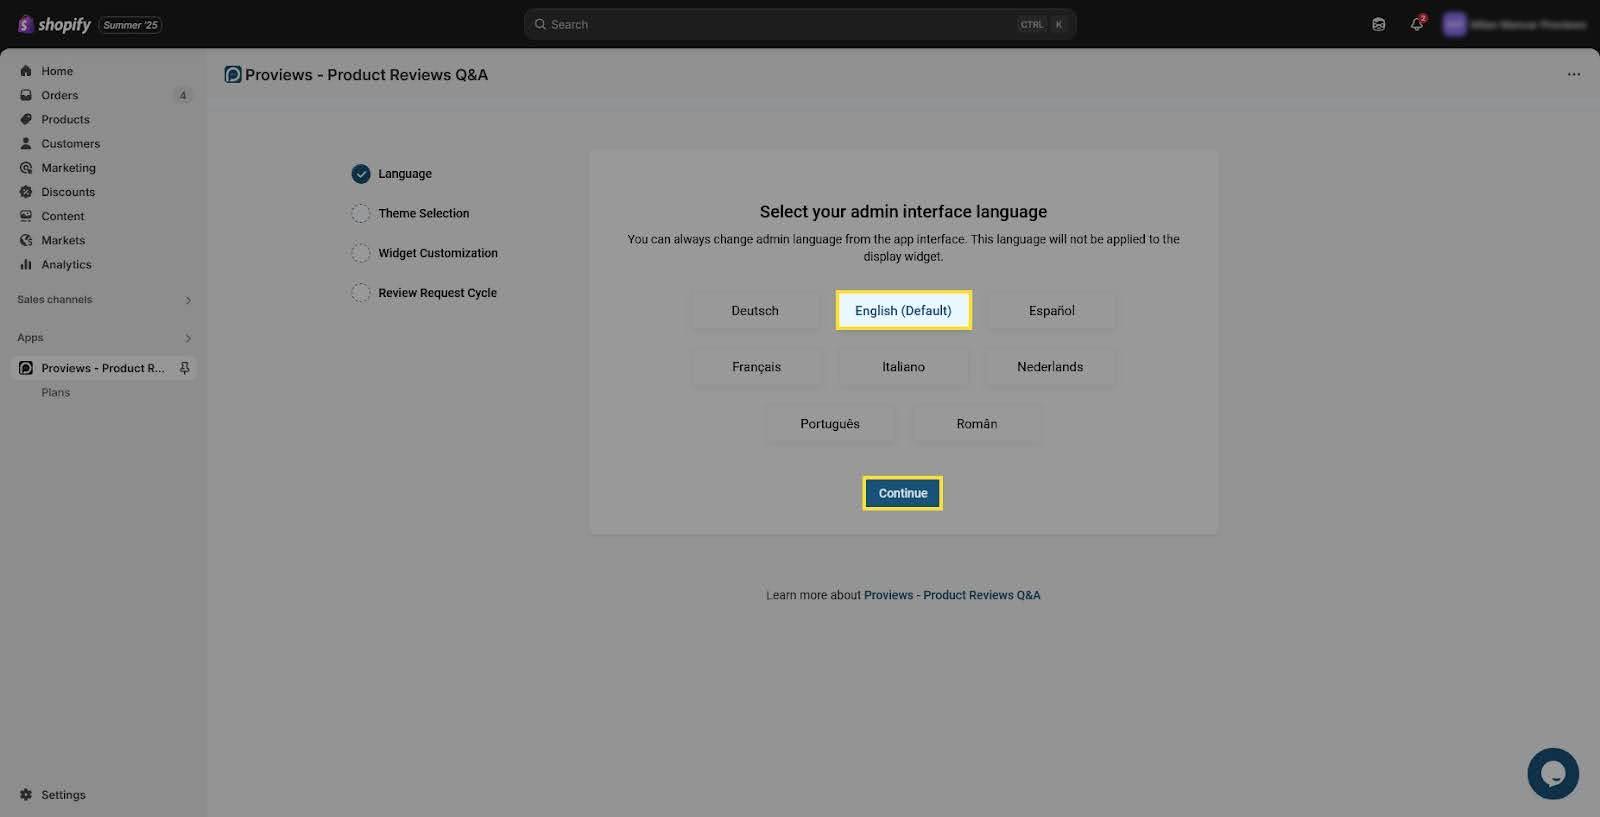Screen dimensions: 1600x817
Task: Expand the Apps section chevron
Action: pyautogui.click(x=188, y=338)
